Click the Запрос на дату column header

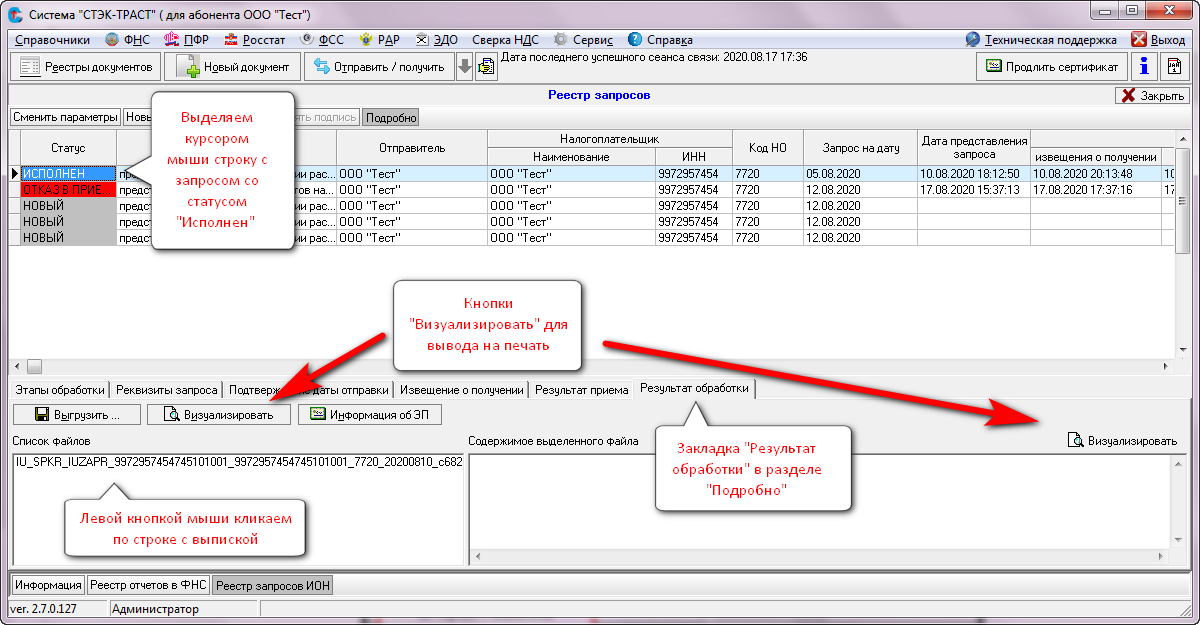860,148
